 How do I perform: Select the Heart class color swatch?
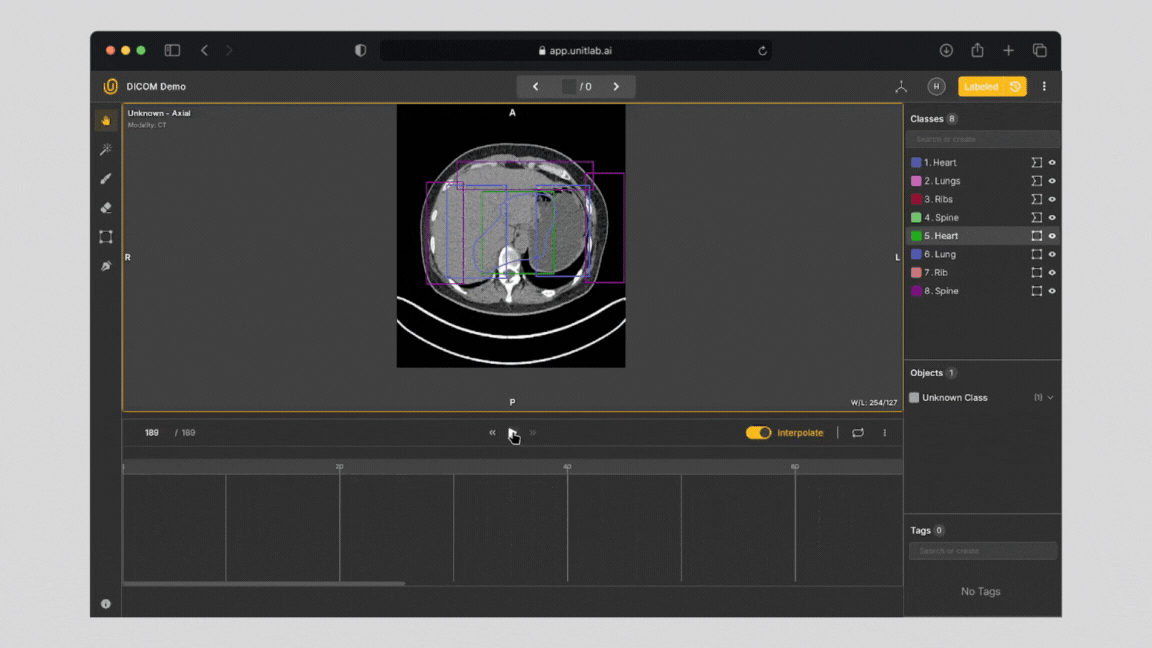point(918,162)
